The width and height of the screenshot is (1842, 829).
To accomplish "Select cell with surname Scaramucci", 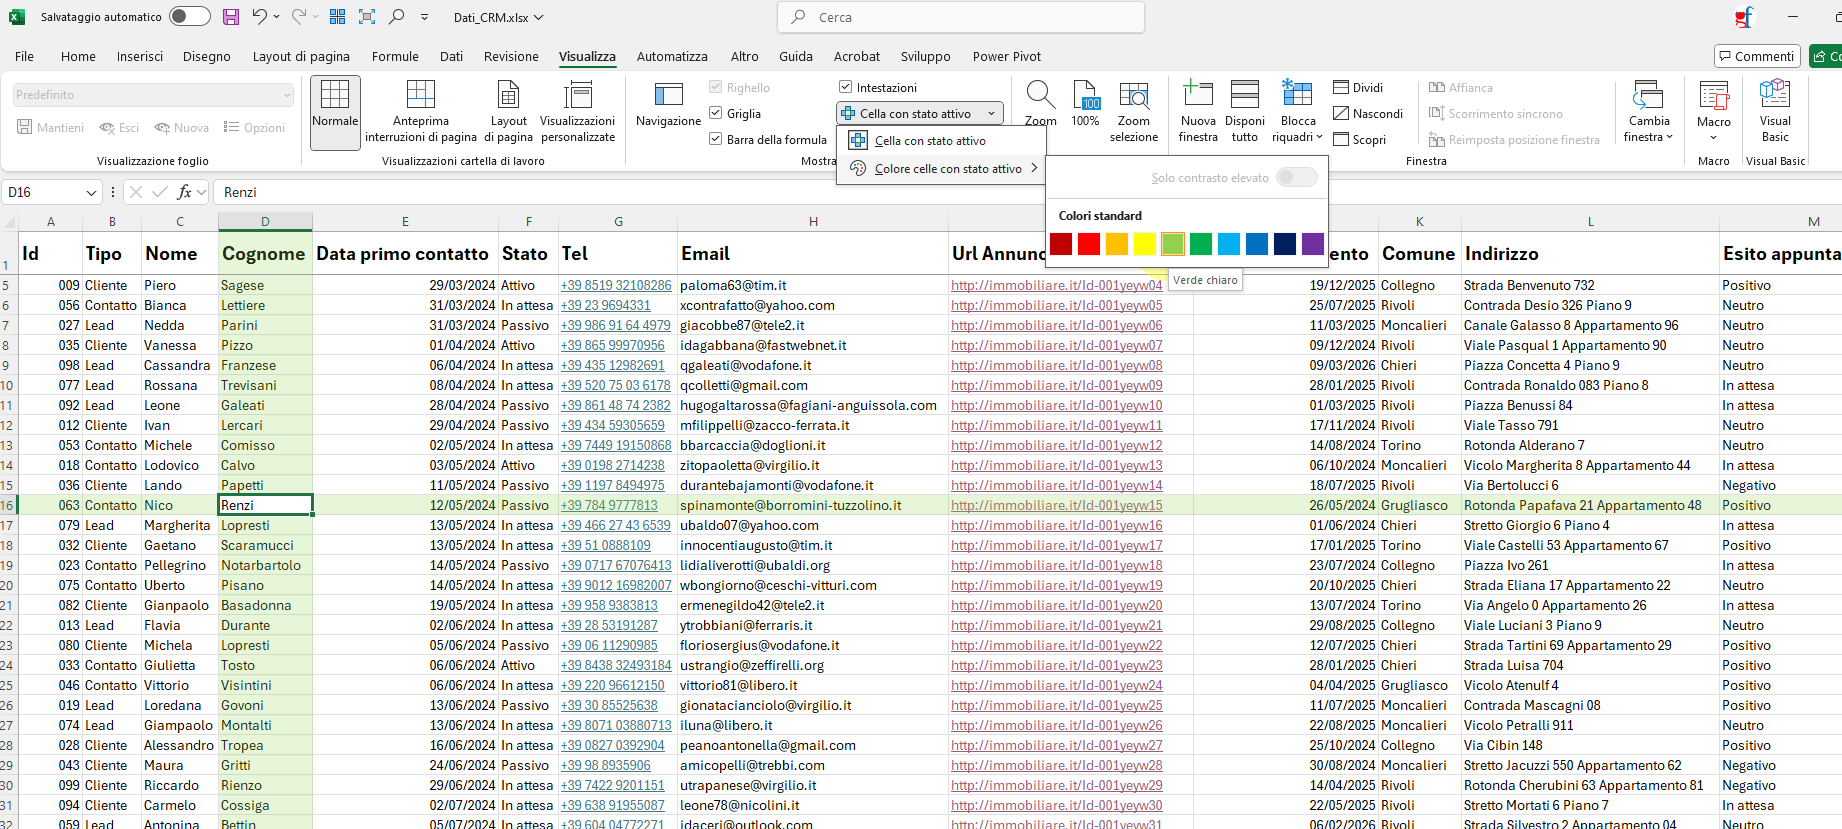I will [x=265, y=545].
